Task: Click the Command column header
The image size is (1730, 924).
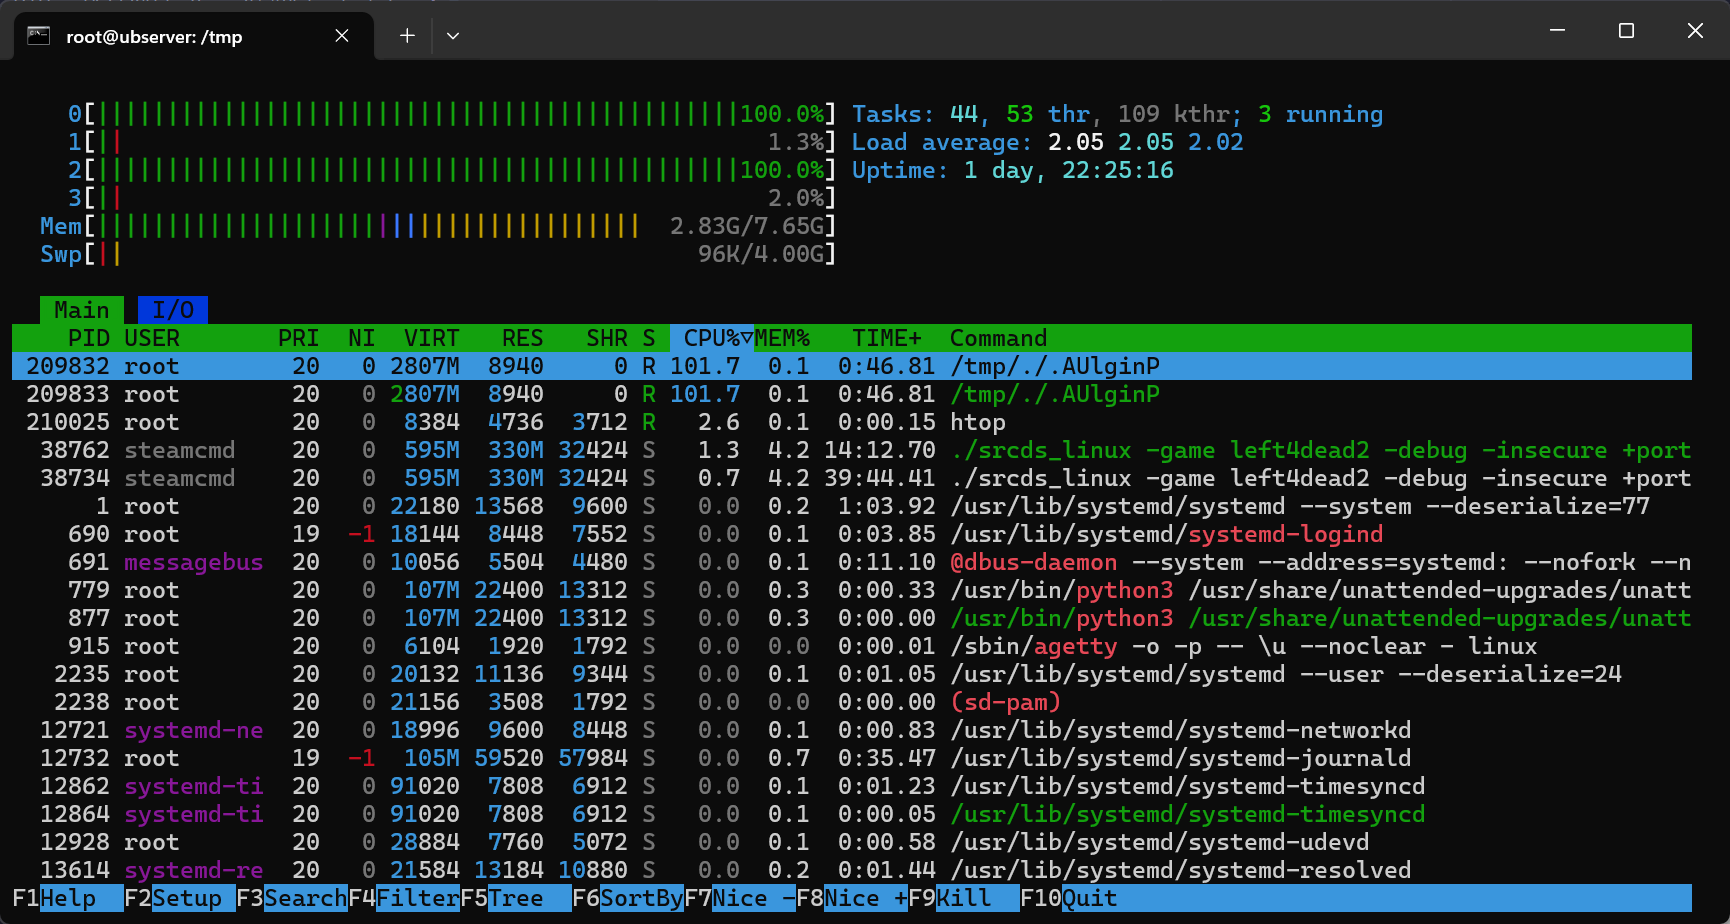Action: [x=999, y=338]
